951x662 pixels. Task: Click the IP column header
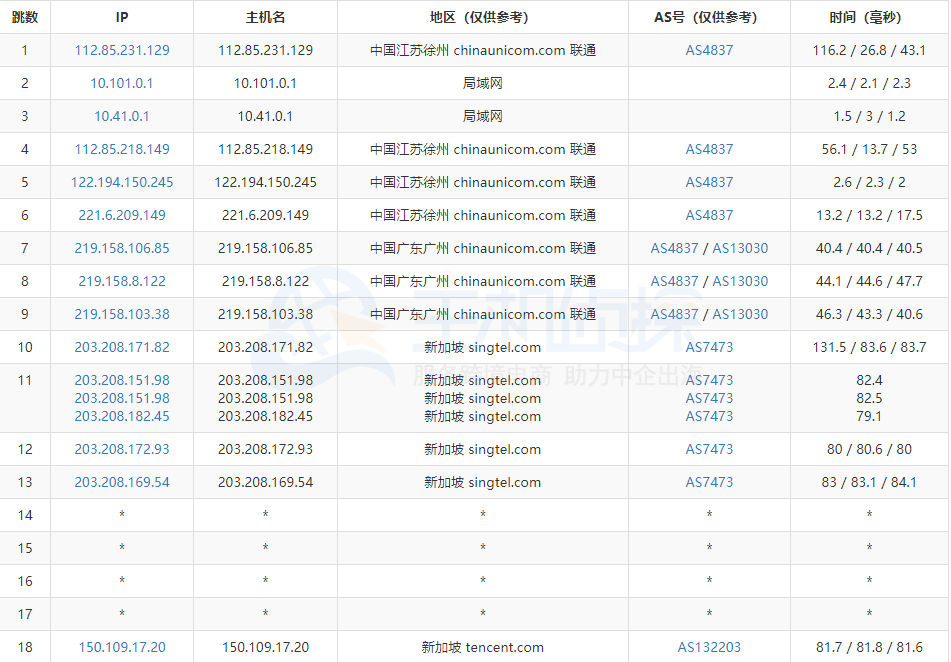pos(122,17)
